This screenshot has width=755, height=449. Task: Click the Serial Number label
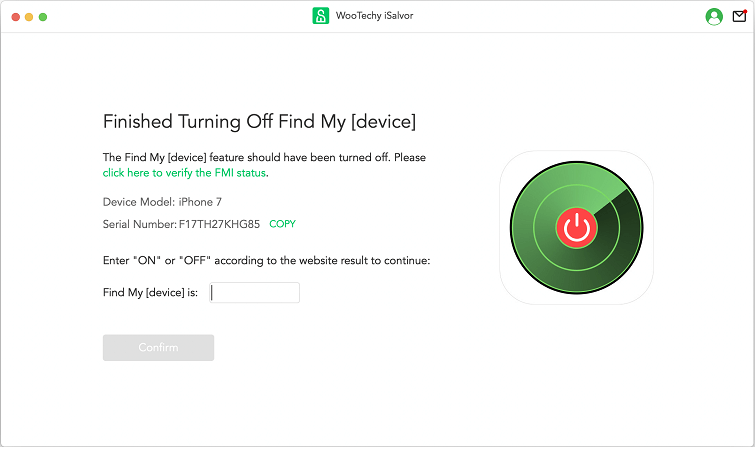[x=139, y=224]
